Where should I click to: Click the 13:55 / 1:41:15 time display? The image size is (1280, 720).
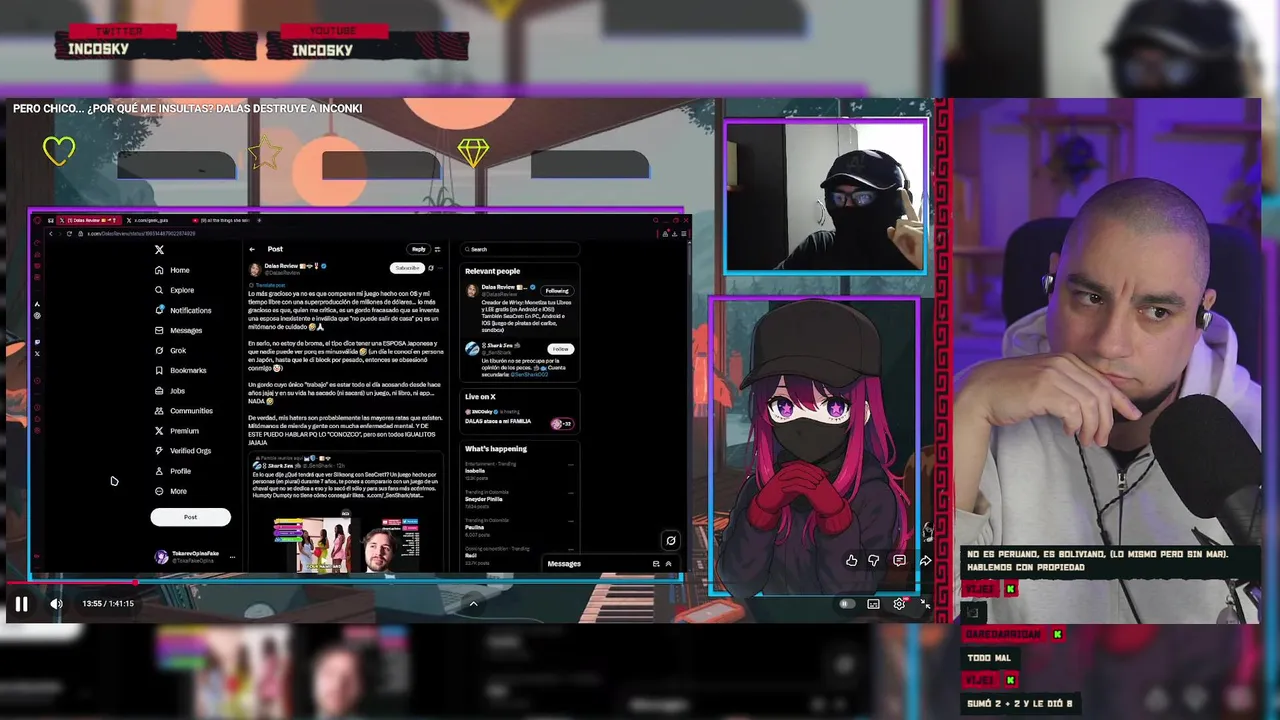coord(108,604)
